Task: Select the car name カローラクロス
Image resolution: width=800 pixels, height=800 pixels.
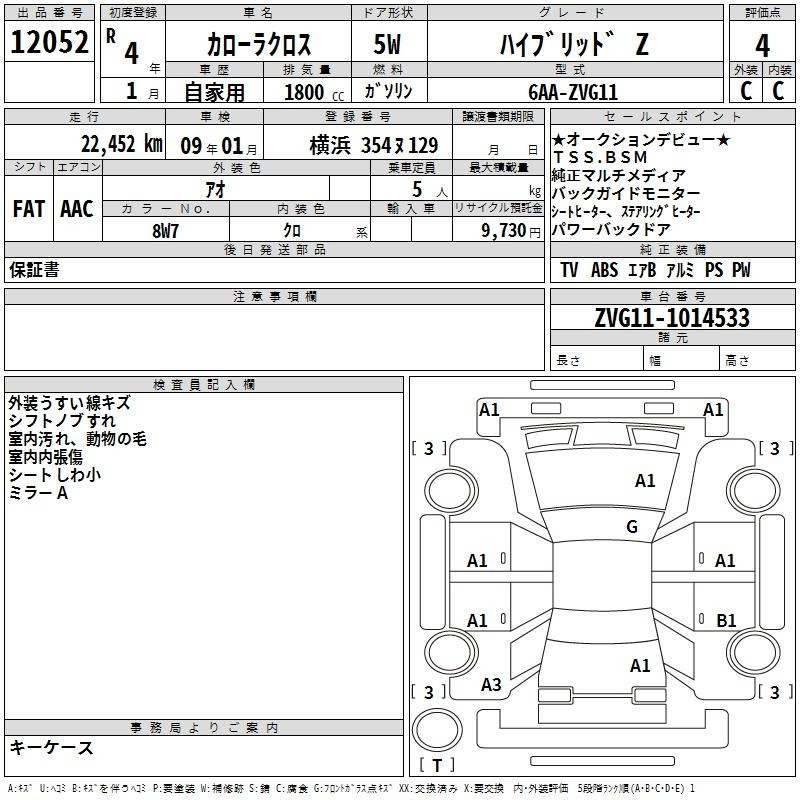Action: [259, 44]
